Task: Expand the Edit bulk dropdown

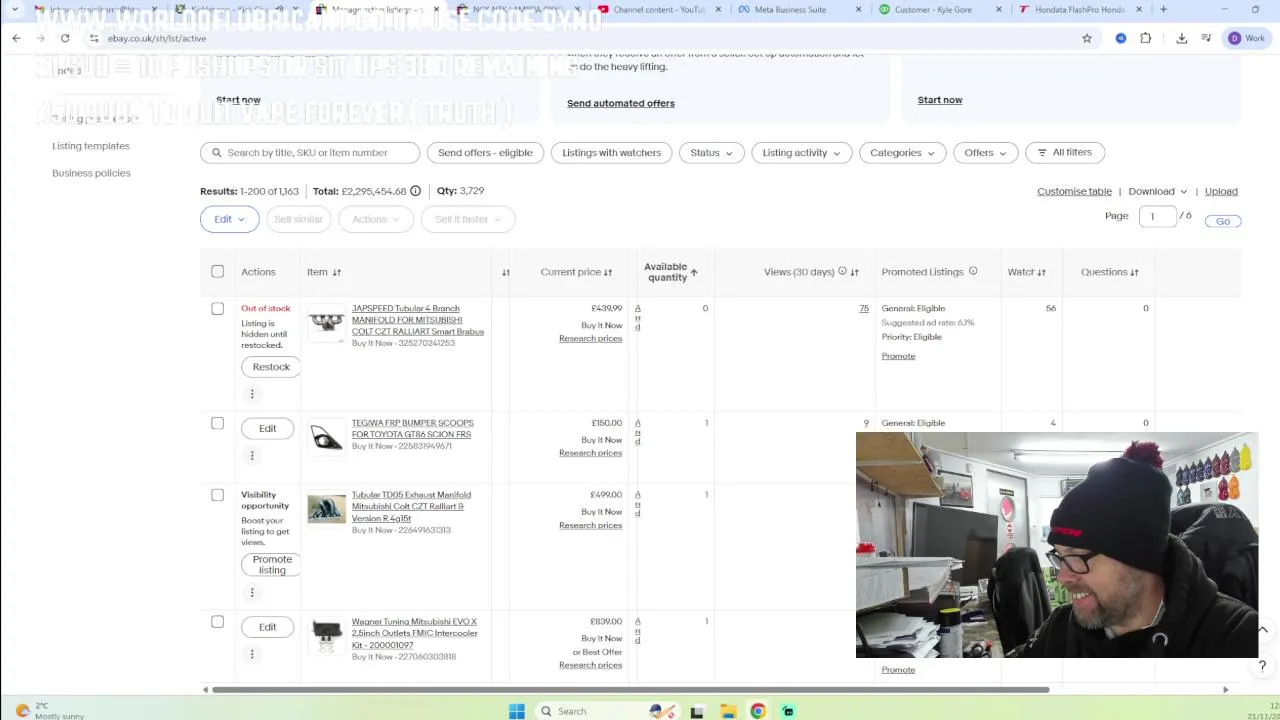Action: (229, 219)
